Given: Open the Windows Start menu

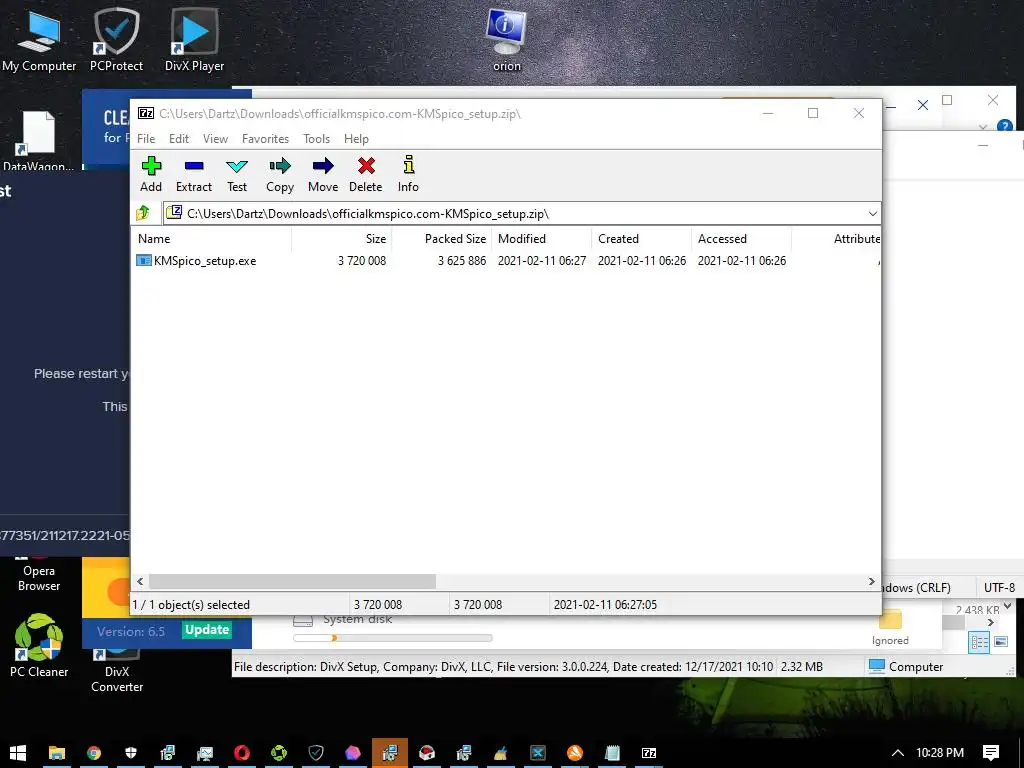Looking at the screenshot, I should click(18, 753).
